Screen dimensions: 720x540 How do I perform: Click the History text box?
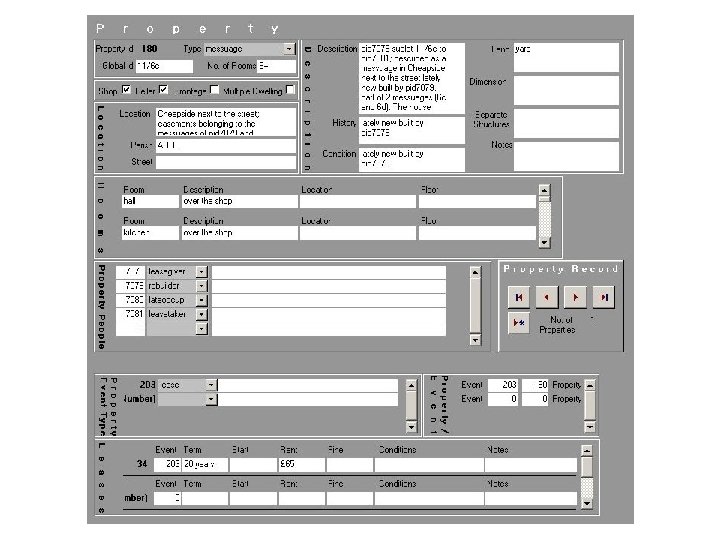(412, 130)
